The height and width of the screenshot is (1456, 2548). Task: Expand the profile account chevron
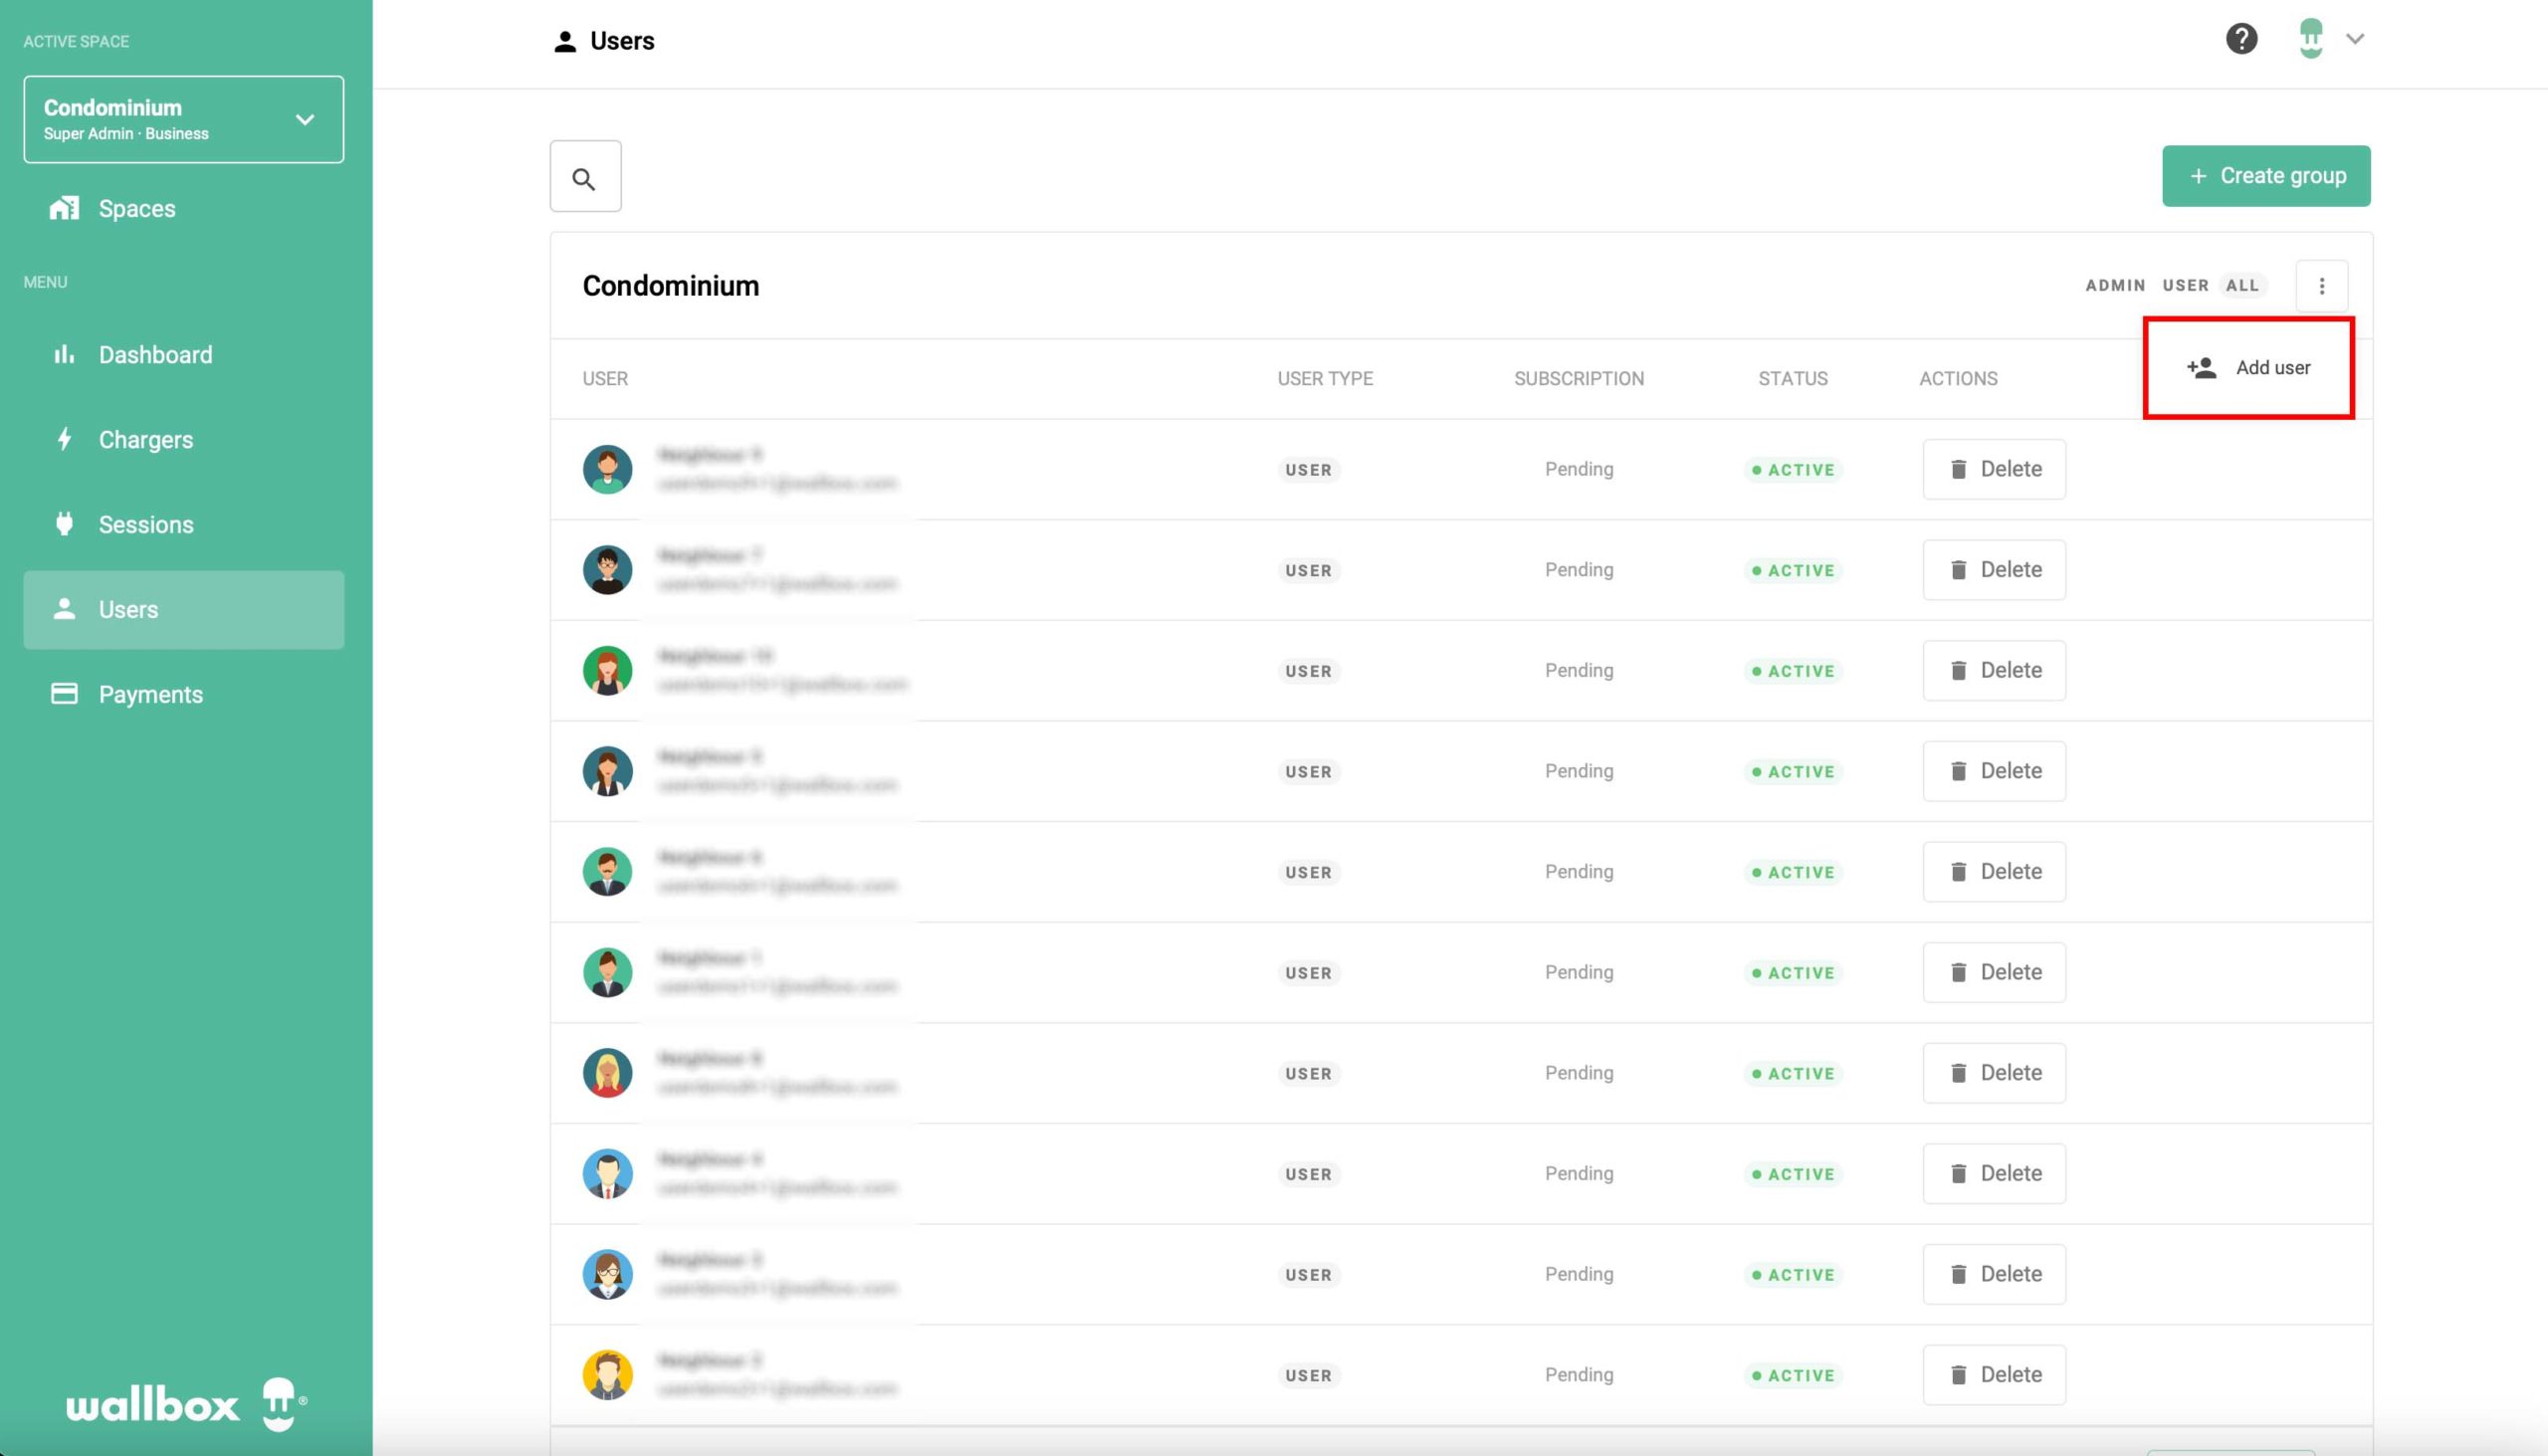click(x=2355, y=39)
